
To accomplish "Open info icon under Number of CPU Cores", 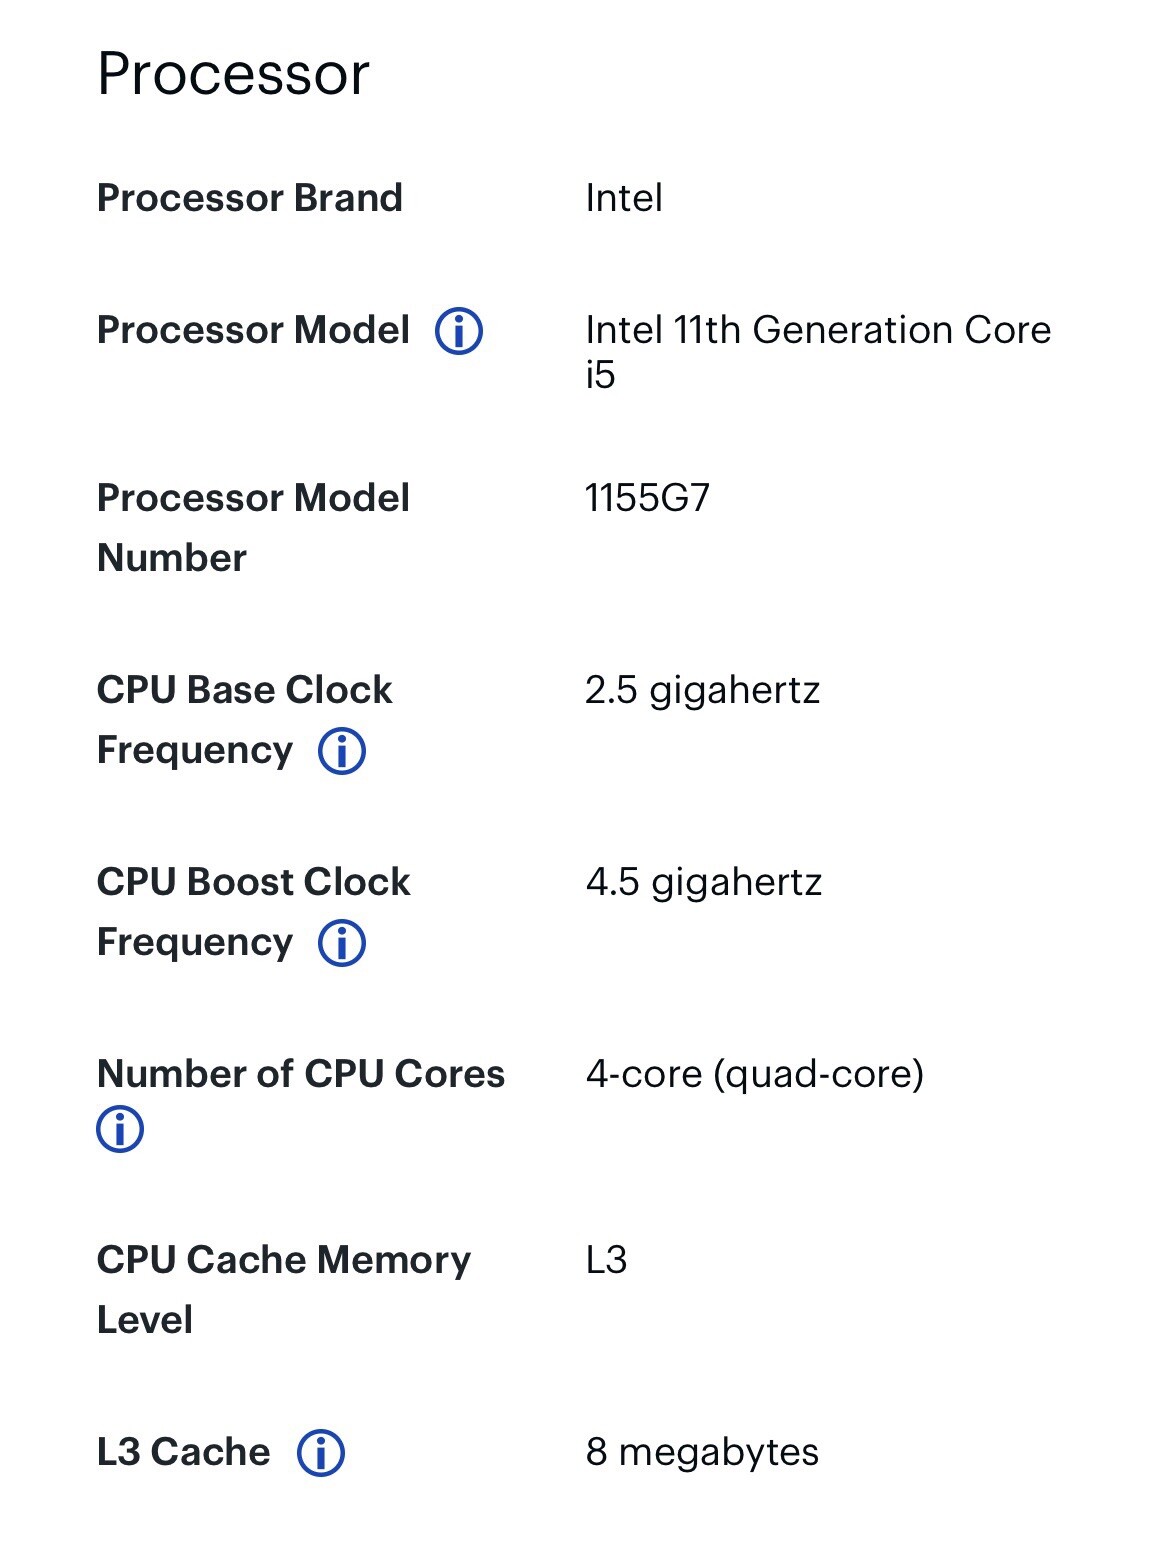I will point(120,1129).
